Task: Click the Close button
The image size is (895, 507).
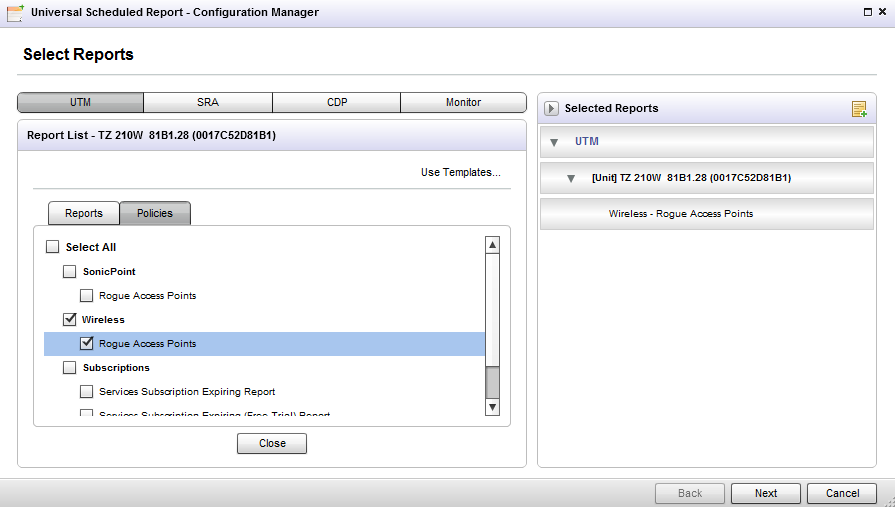Action: coord(272,443)
